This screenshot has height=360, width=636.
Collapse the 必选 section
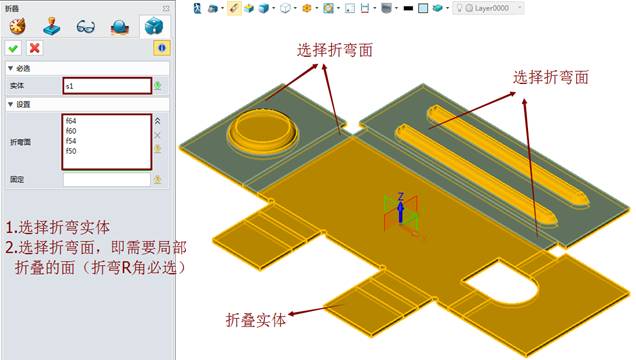[x=11, y=69]
